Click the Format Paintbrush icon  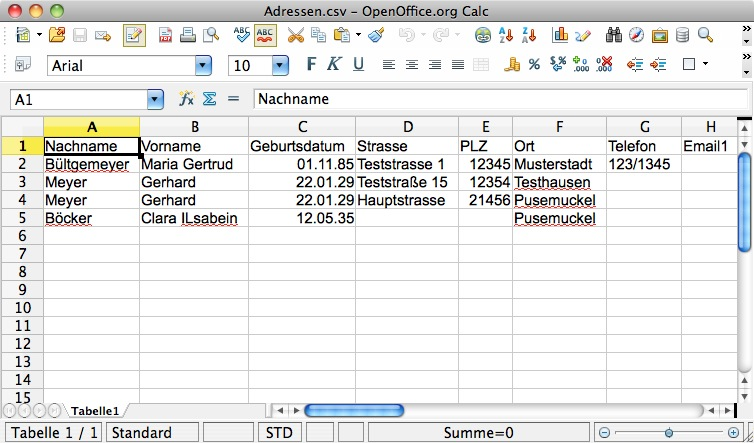(x=376, y=35)
